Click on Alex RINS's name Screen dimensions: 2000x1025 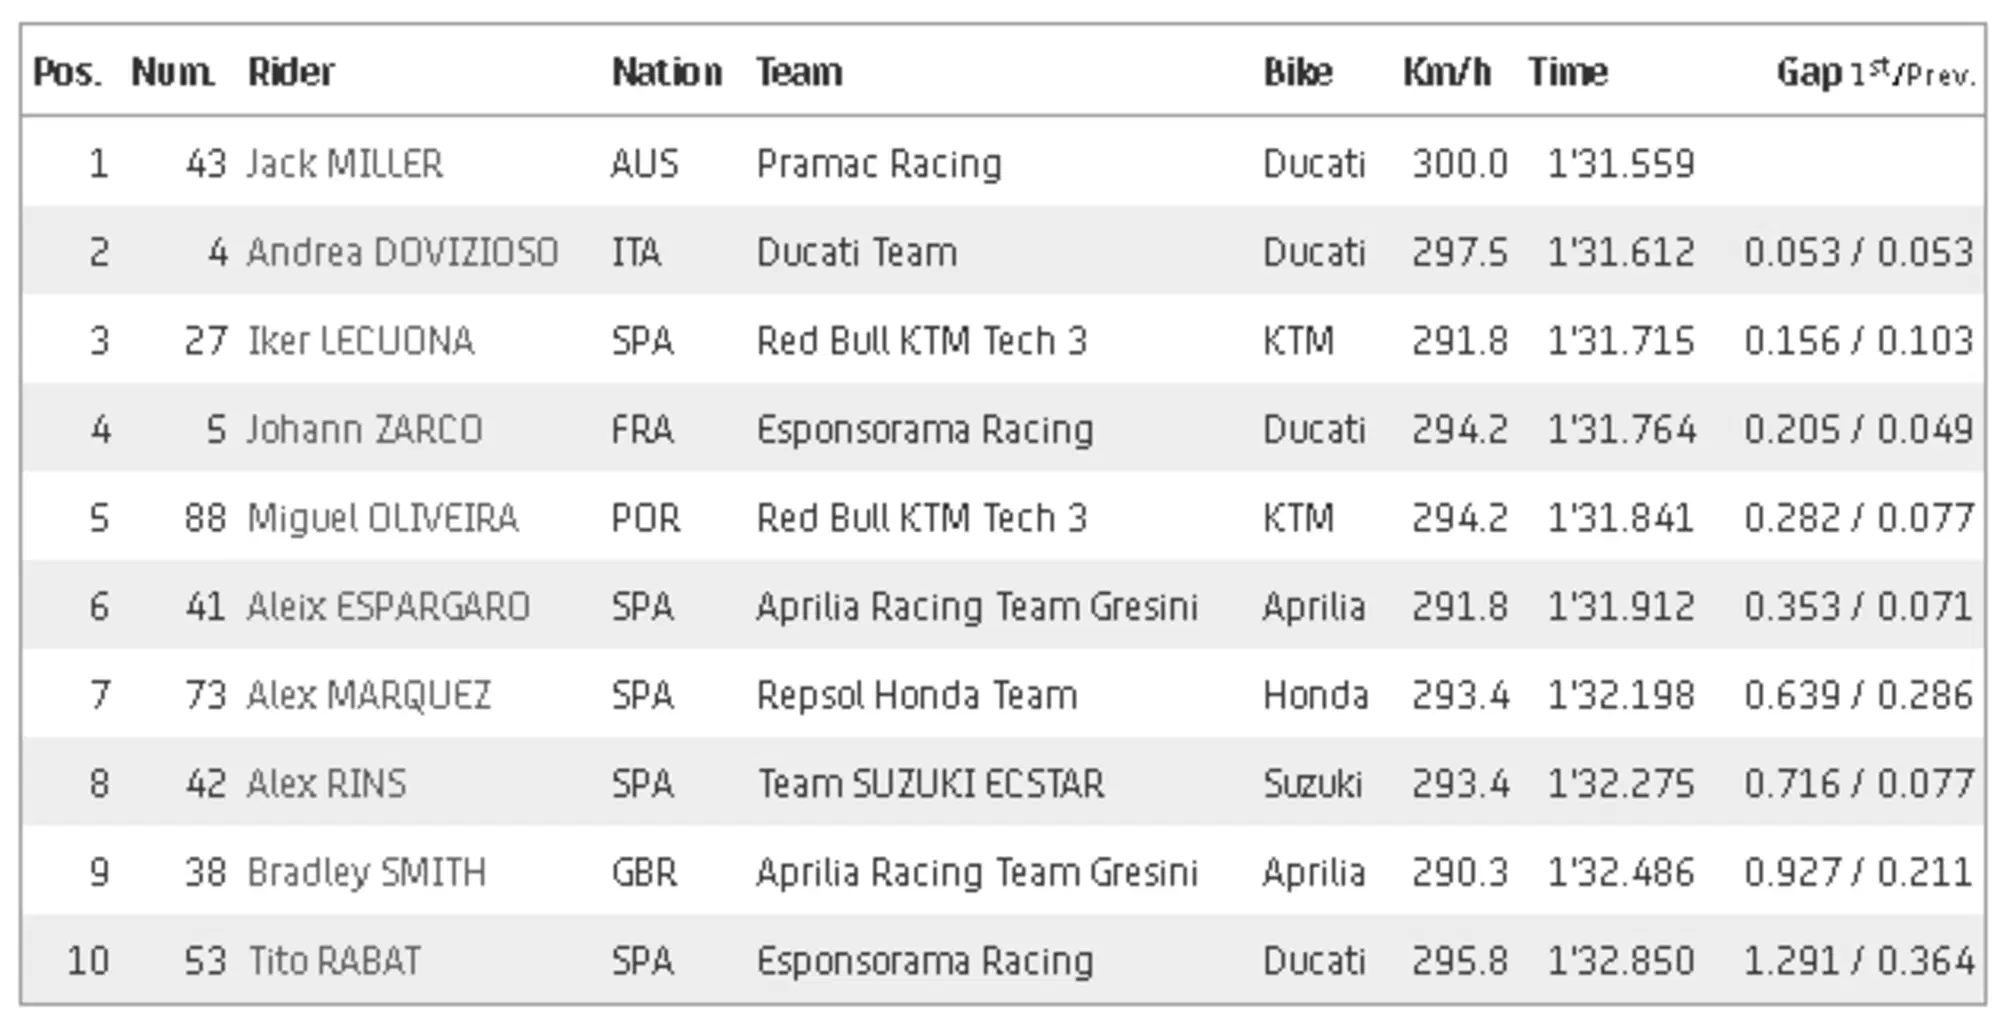327,784
